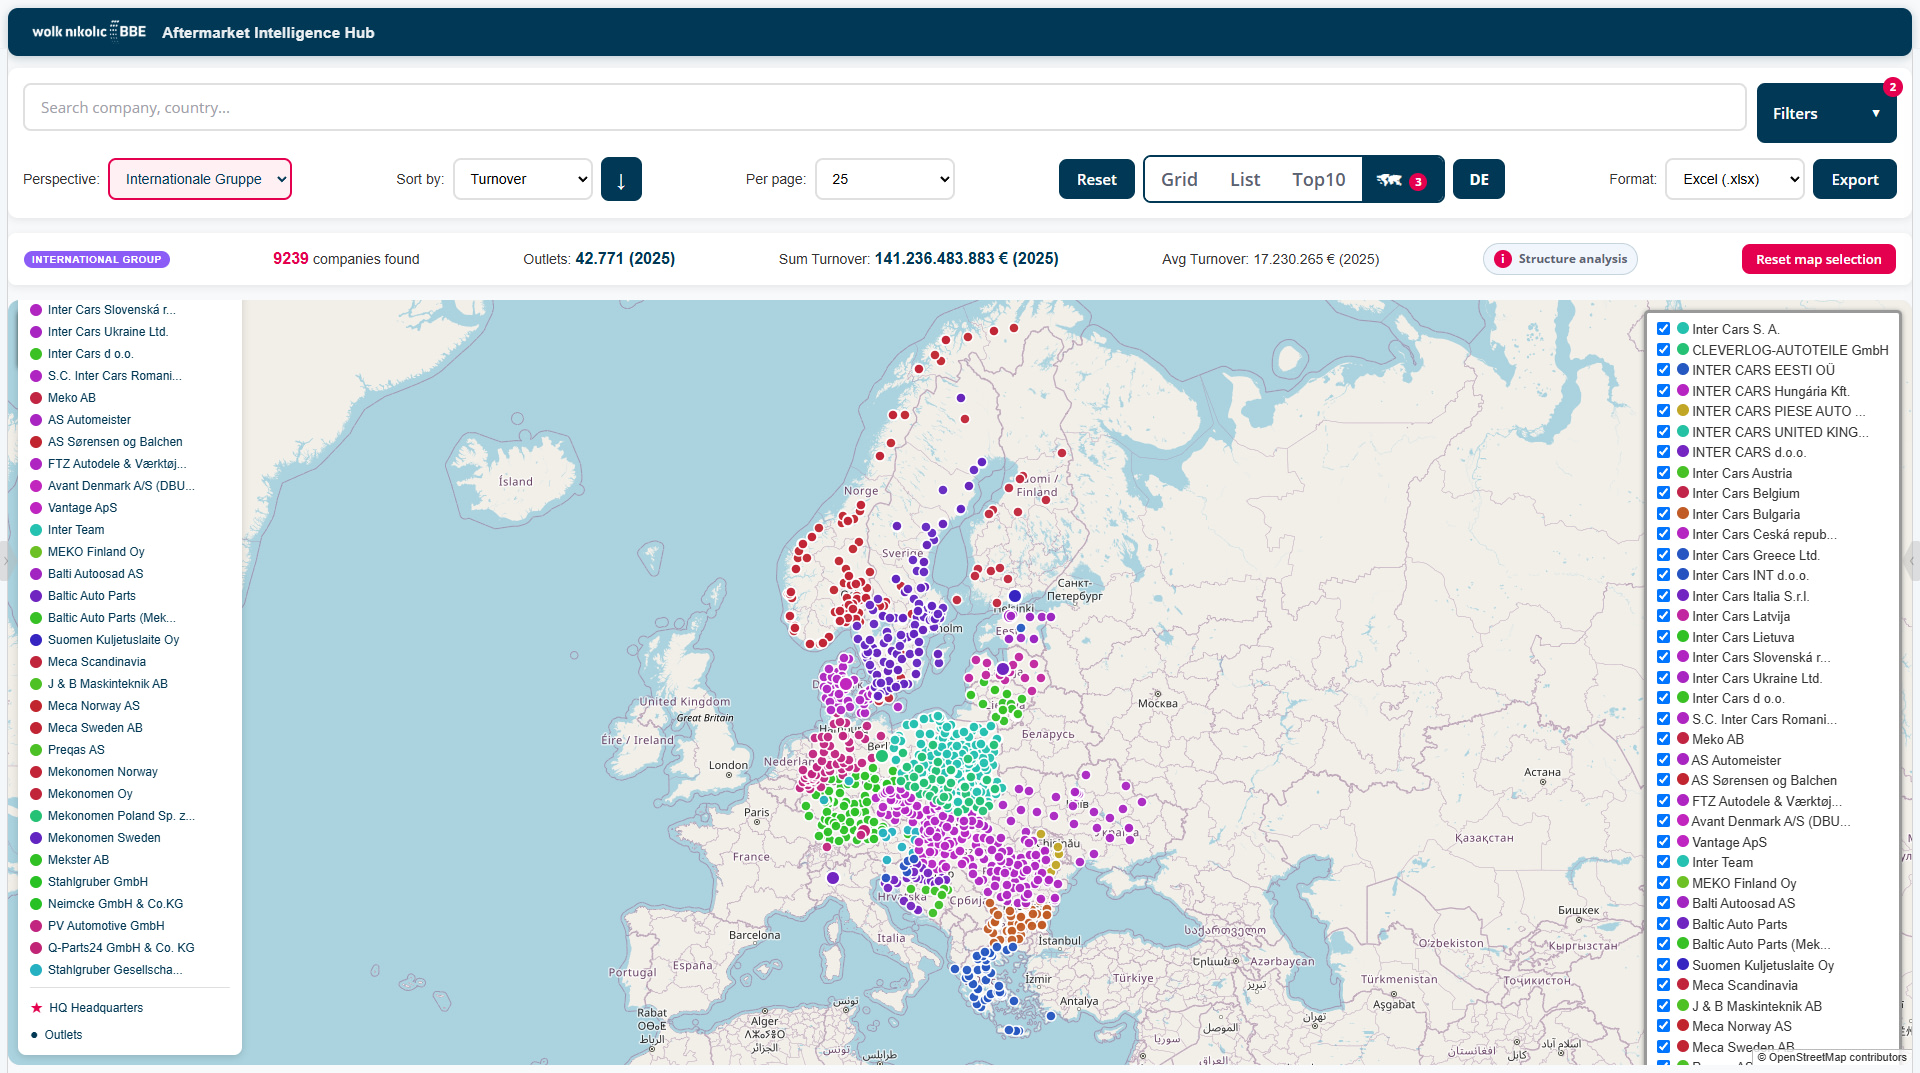Image resolution: width=1920 pixels, height=1073 pixels.
Task: Click the search company input field
Action: tap(884, 107)
